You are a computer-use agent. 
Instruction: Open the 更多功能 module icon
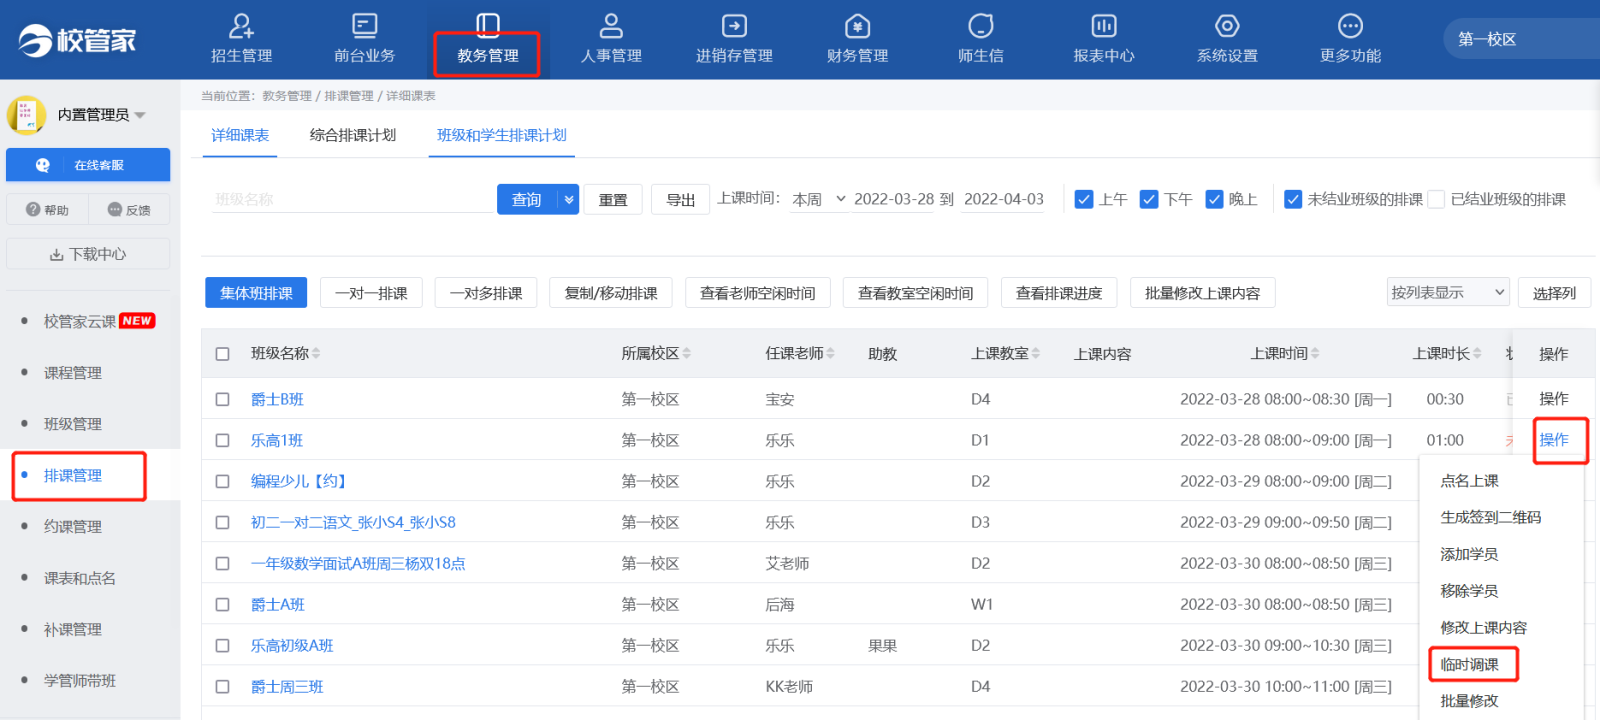click(1350, 25)
